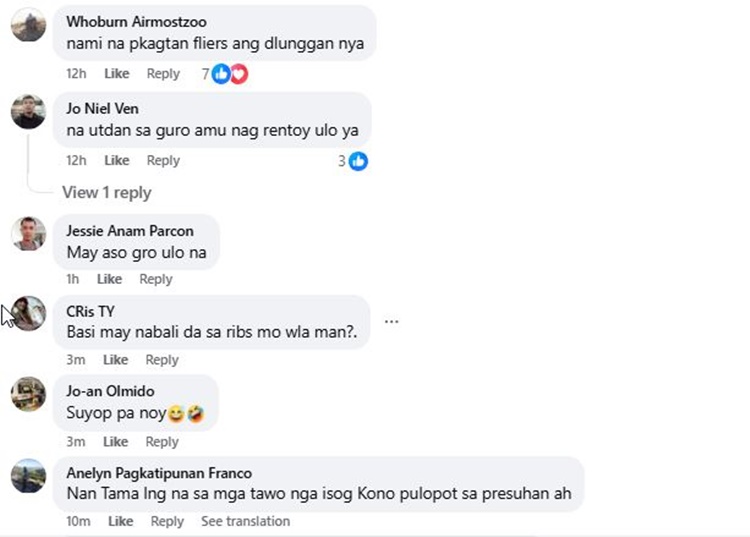Click the like reaction icon on Jo Niel Ven's comment
The height and width of the screenshot is (537, 750).
(x=358, y=161)
